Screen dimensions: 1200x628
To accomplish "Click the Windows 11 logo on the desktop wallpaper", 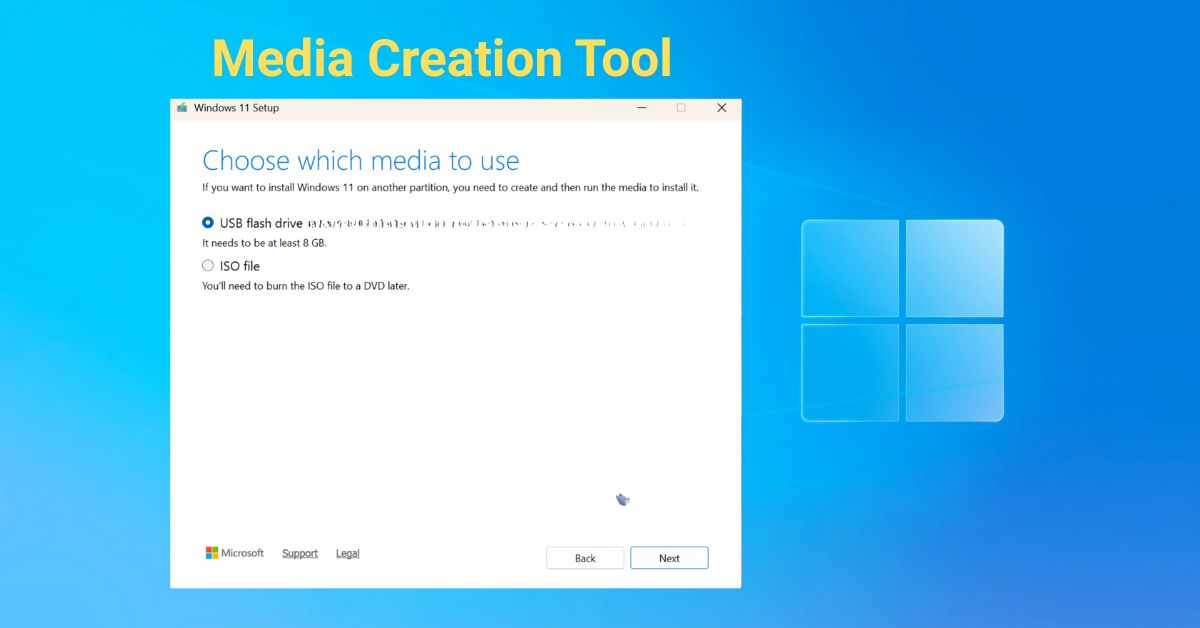I will [x=902, y=319].
